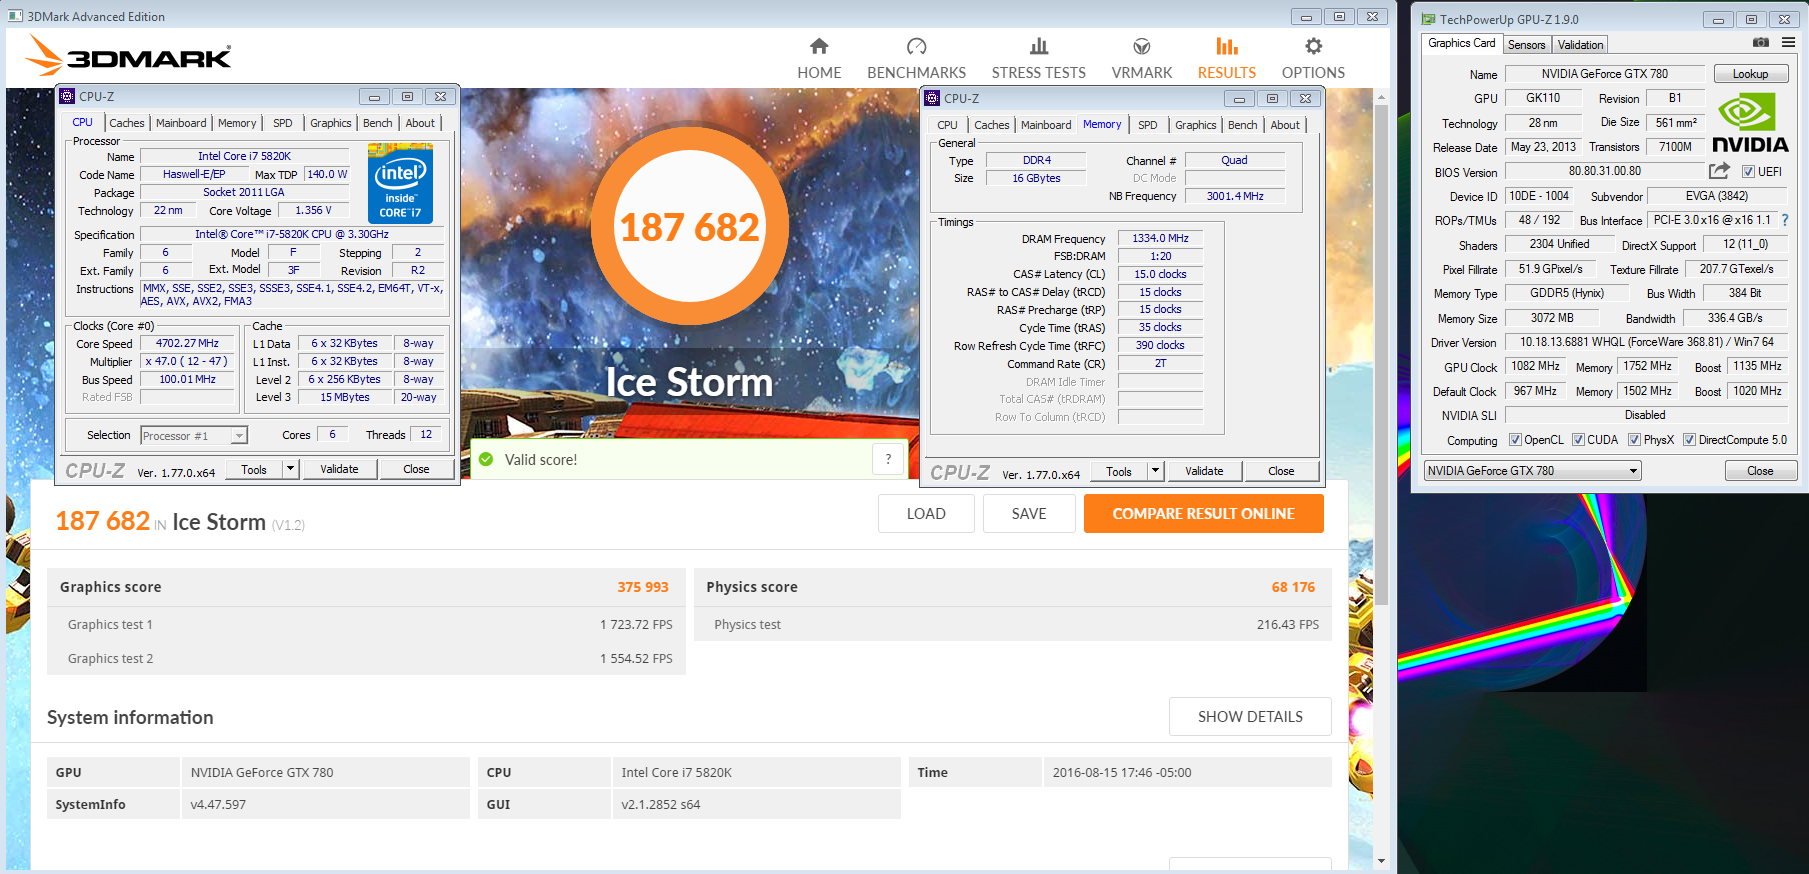Open the NVIDIA GeForce GTX 780 GPU selector
The height and width of the screenshot is (874, 1809).
[x=1533, y=471]
